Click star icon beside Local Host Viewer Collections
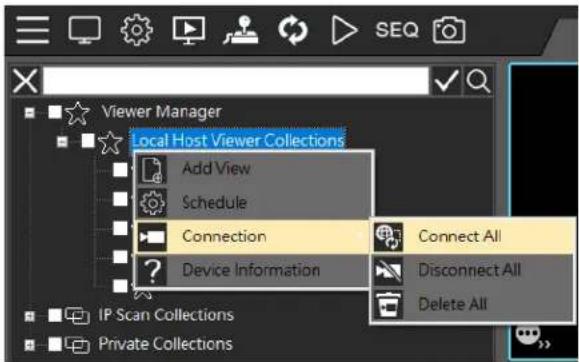Screen dimensions: 579x362 110,143
